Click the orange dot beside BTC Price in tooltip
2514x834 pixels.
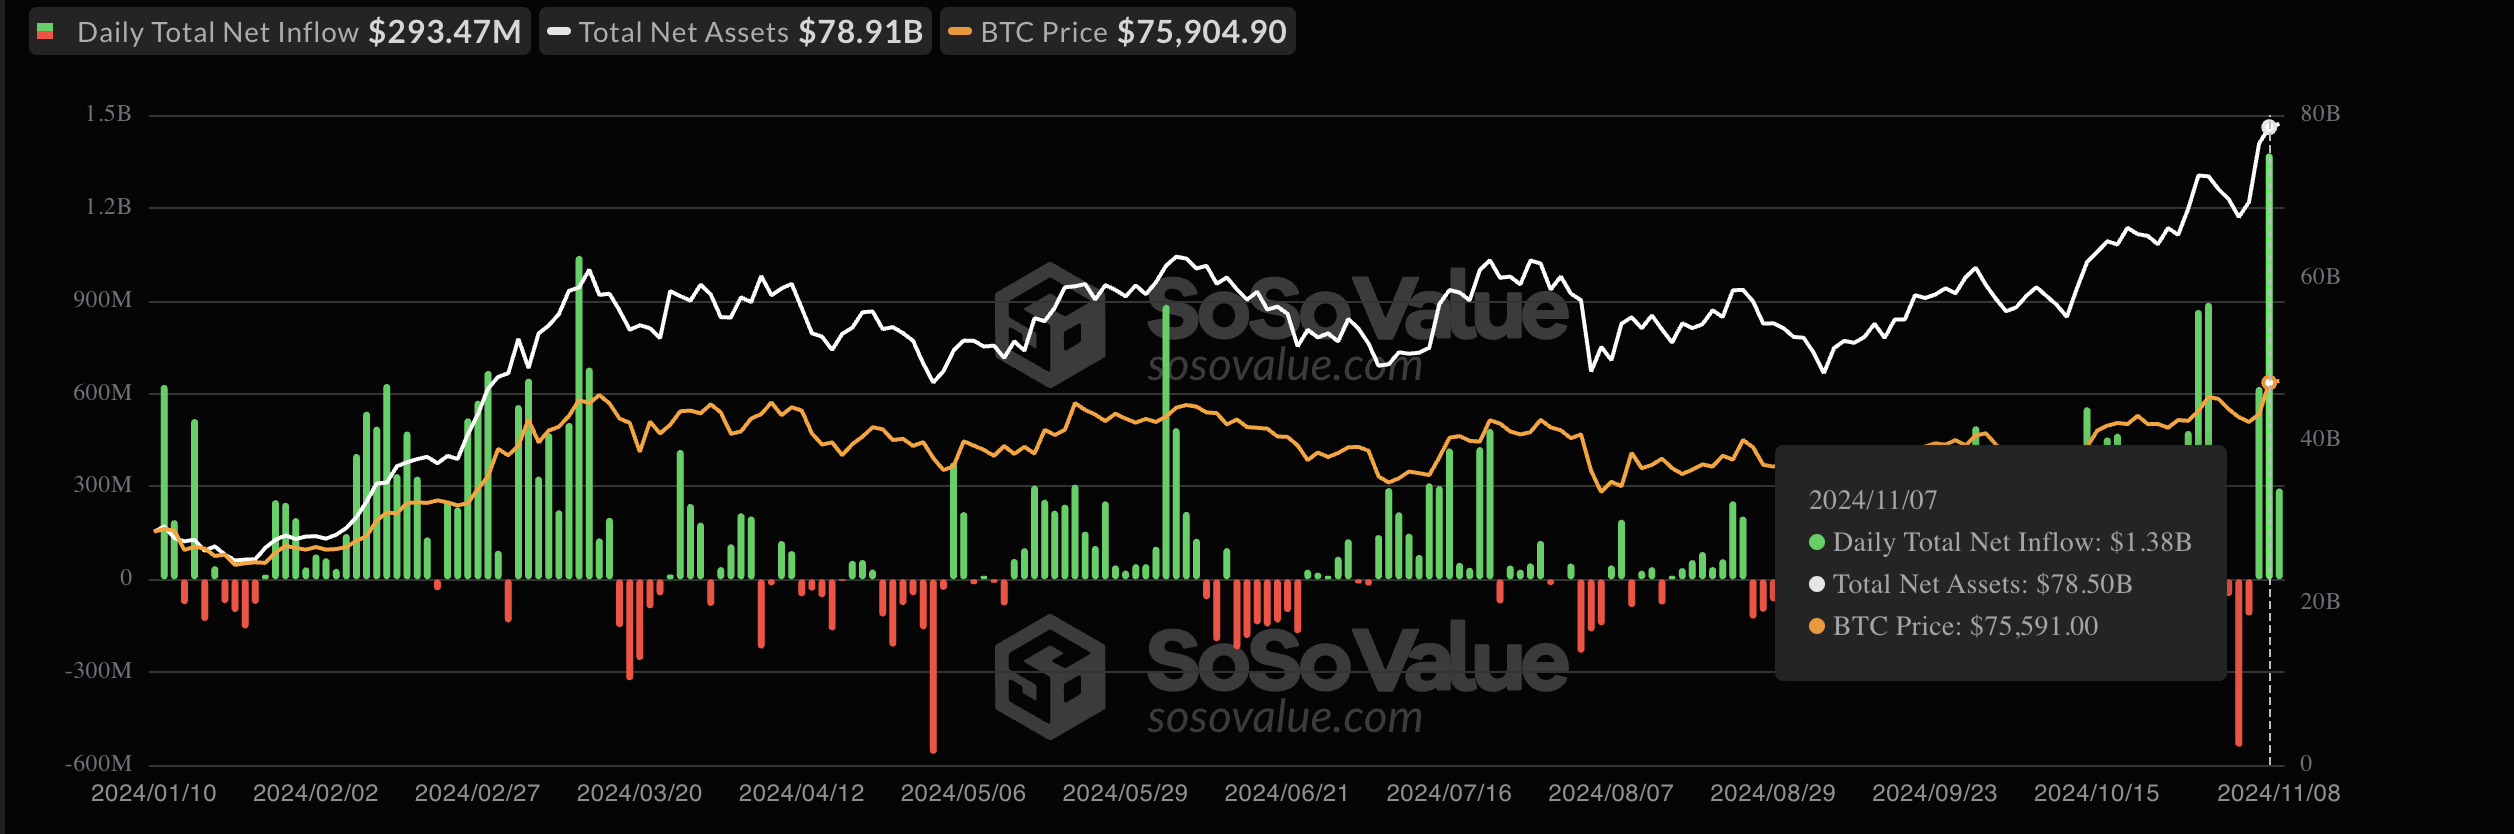coord(1817,626)
